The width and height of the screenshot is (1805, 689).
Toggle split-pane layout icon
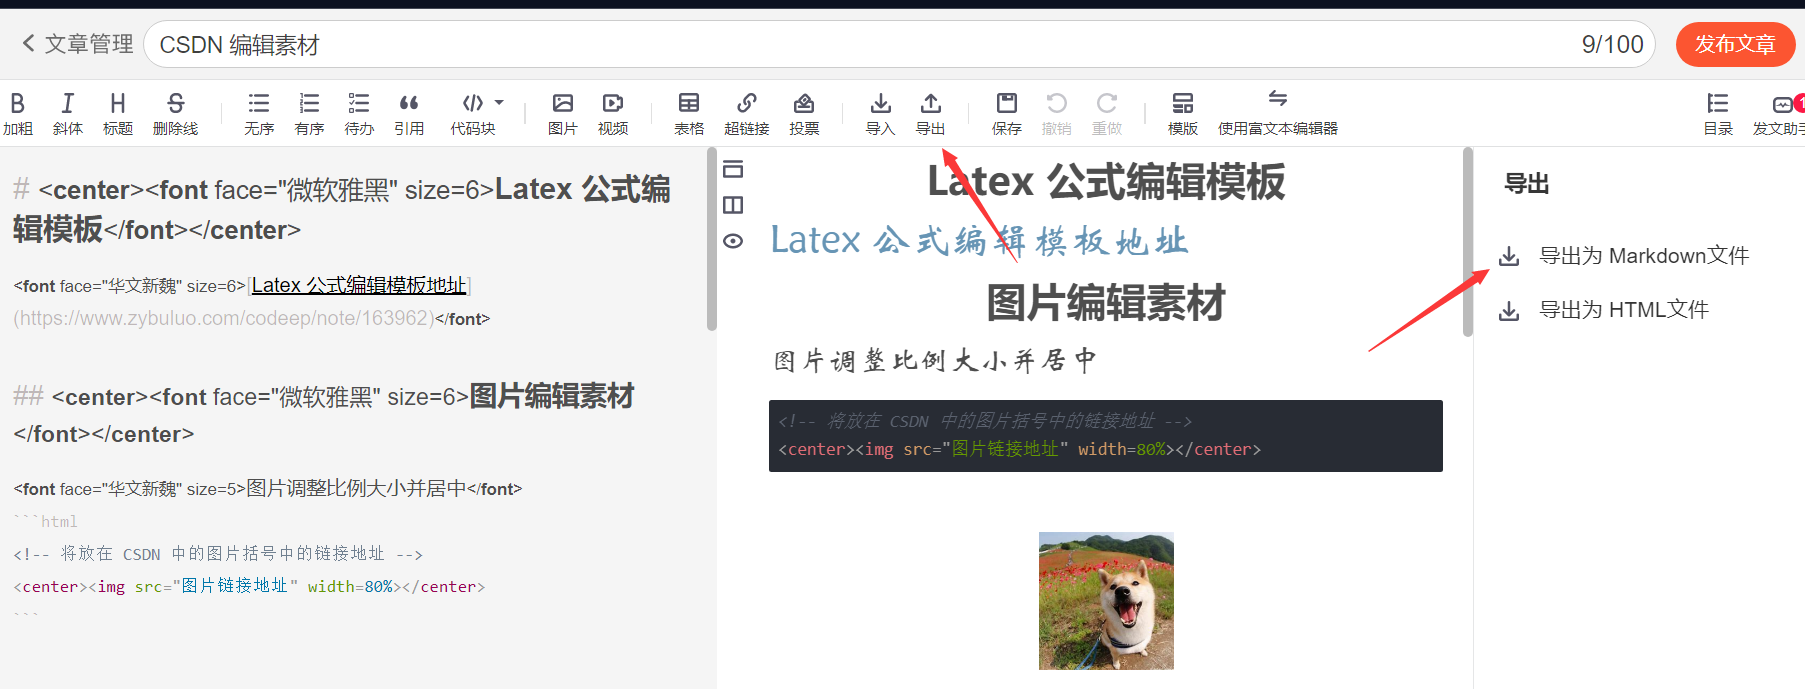click(x=733, y=205)
